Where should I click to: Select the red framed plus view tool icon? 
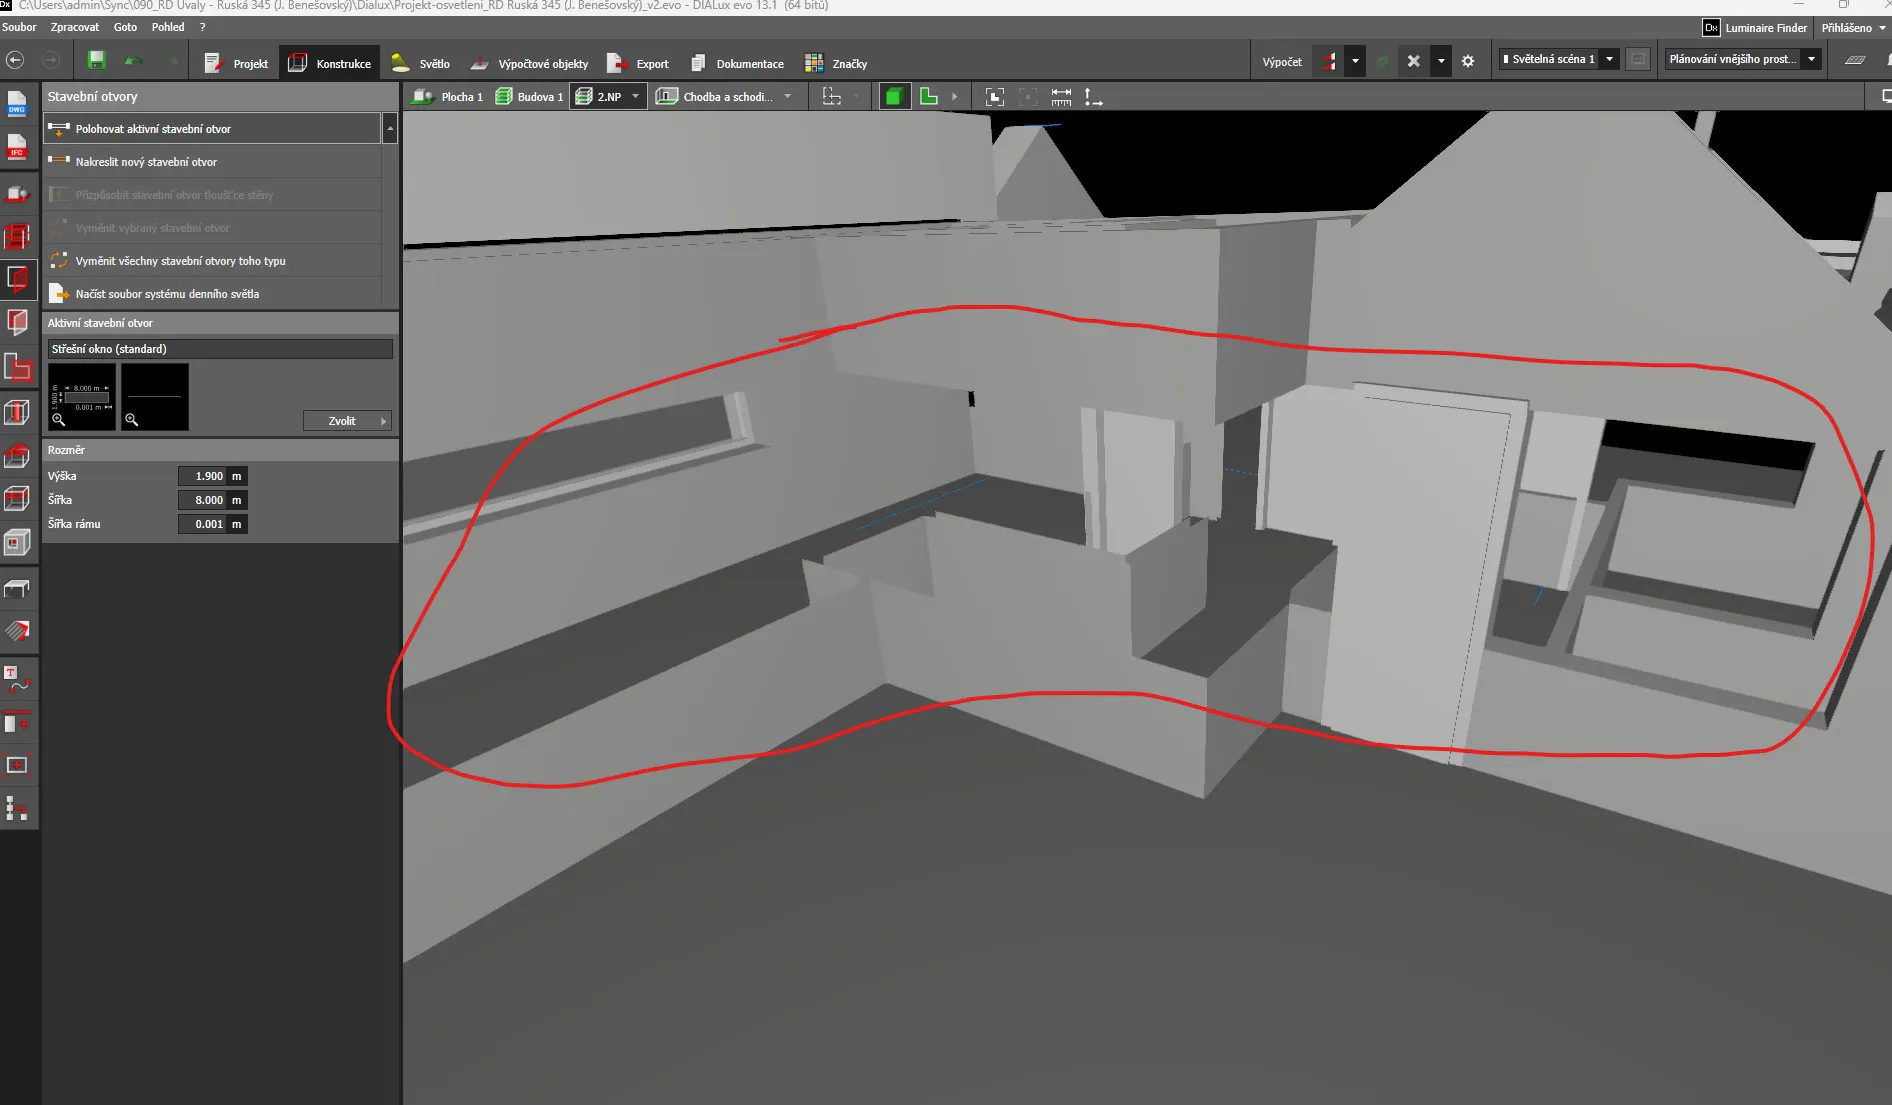tap(17, 765)
